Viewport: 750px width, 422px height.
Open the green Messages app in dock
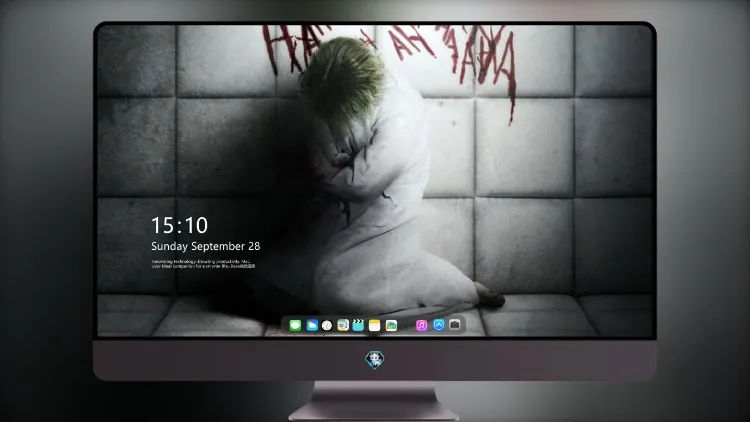tap(295, 326)
